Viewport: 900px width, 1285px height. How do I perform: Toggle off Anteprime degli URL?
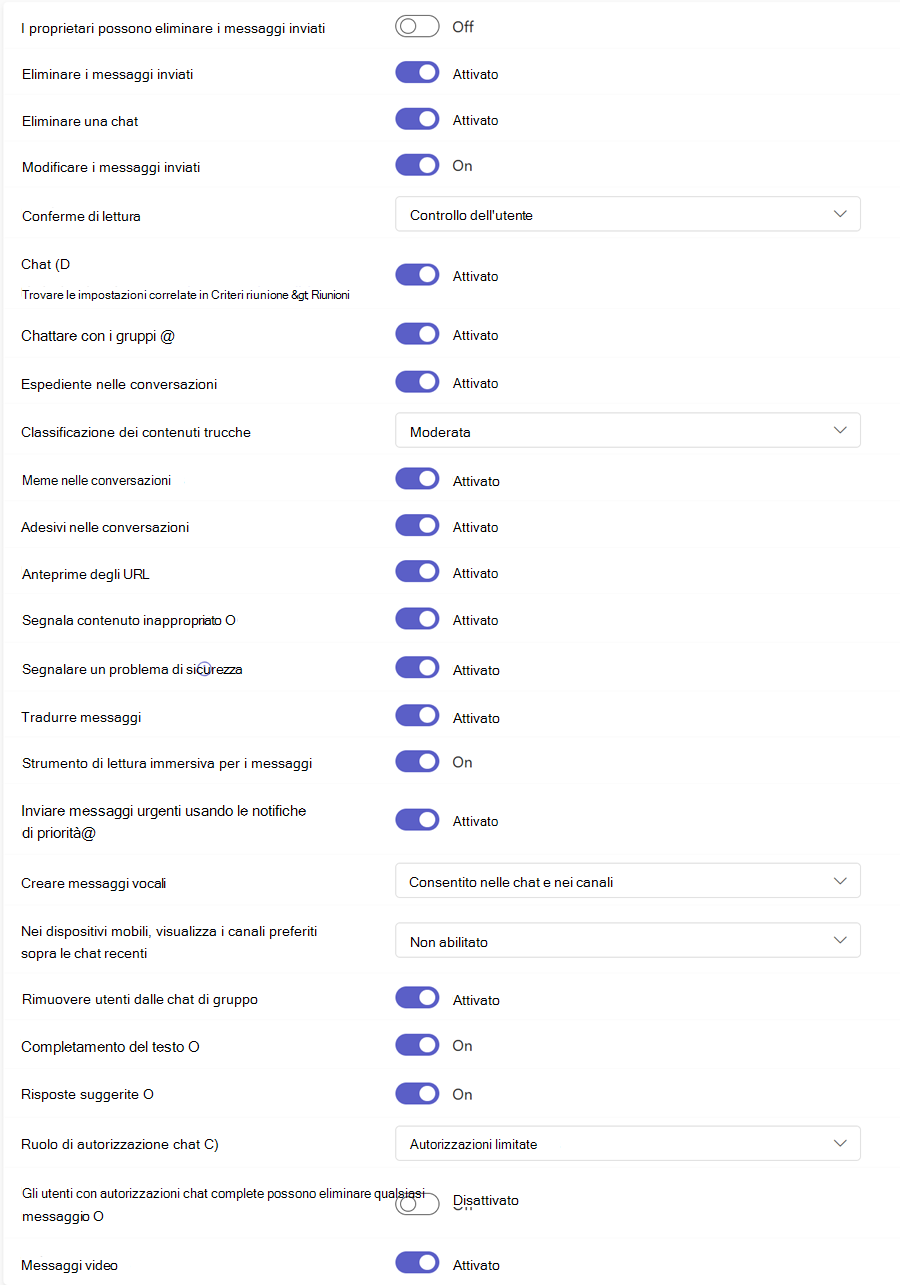[417, 572]
